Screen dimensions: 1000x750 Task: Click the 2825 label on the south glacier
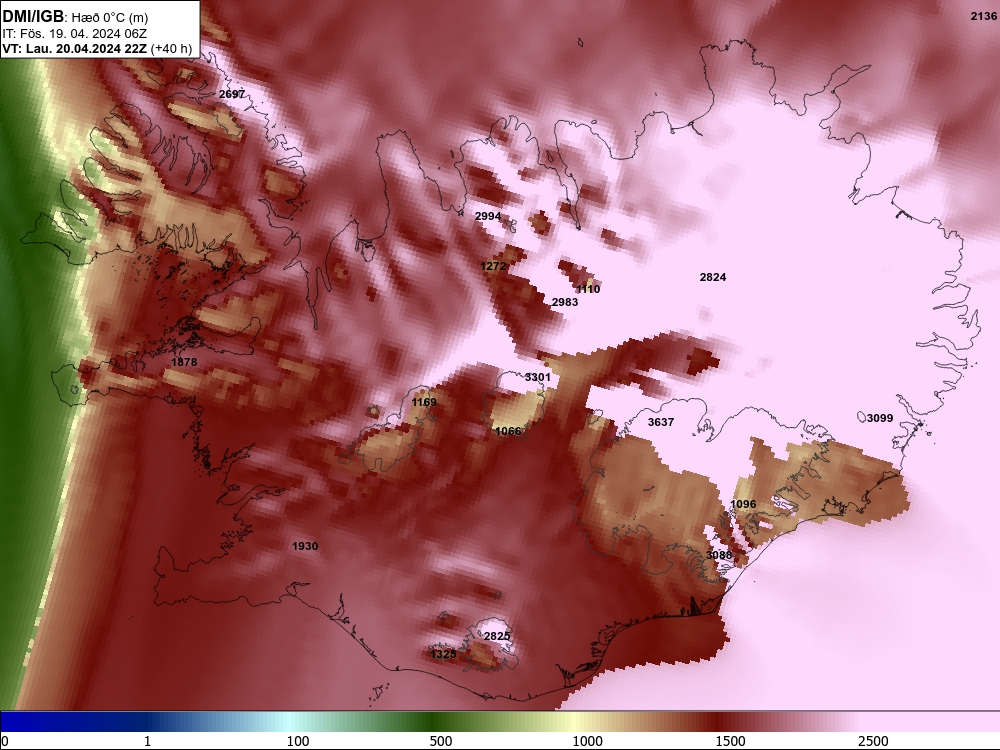pyautogui.click(x=497, y=636)
